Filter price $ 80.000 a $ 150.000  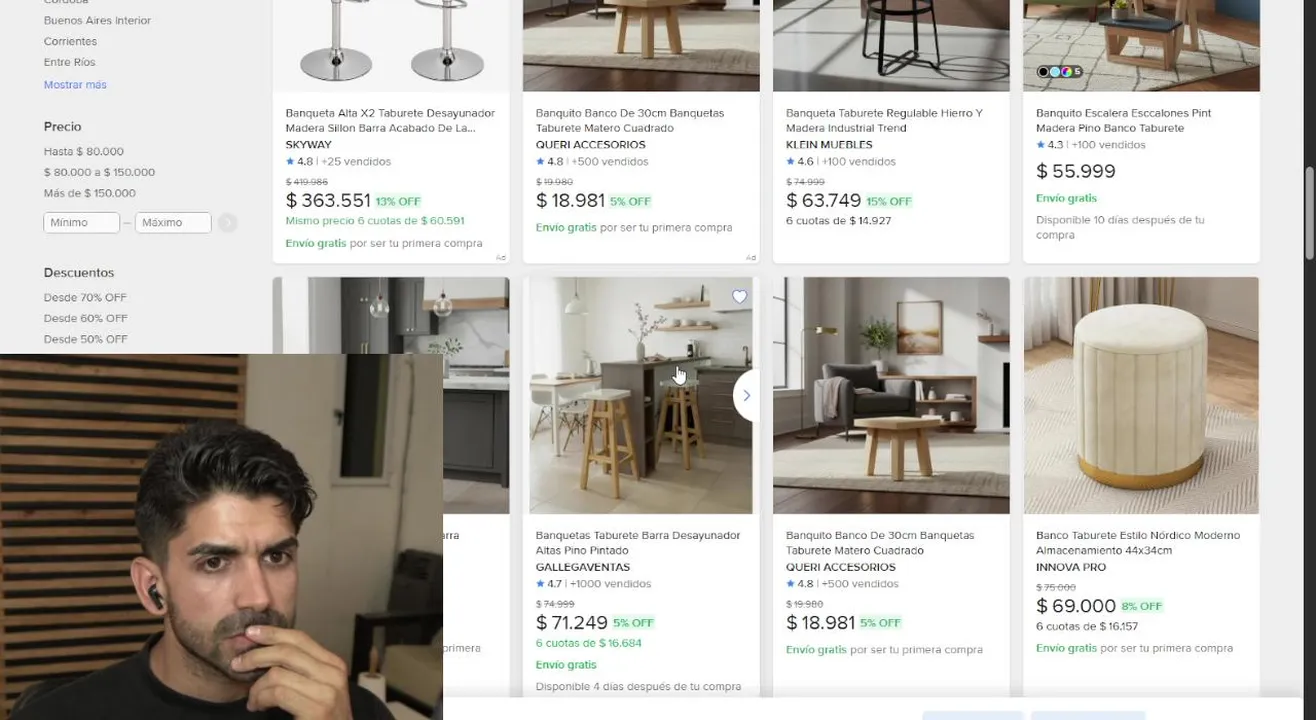pyautogui.click(x=99, y=172)
